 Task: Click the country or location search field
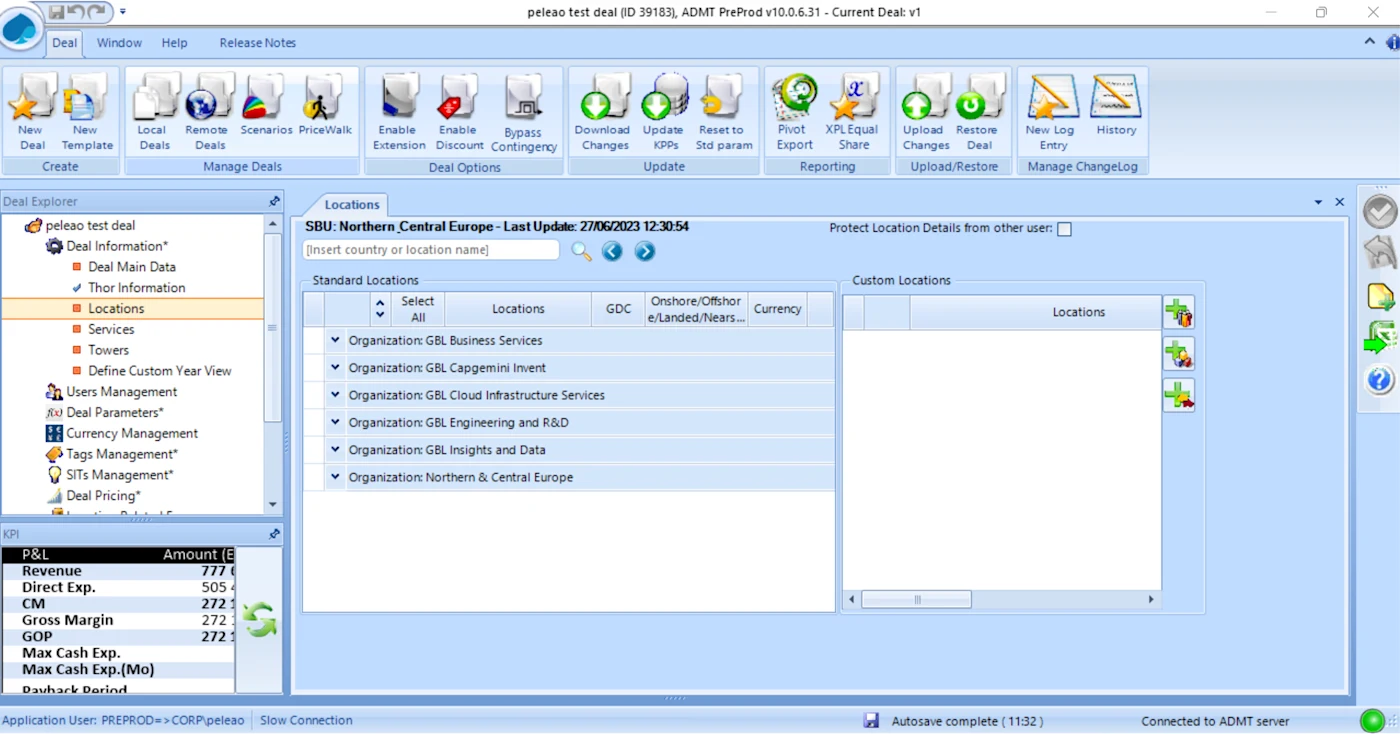coord(431,250)
